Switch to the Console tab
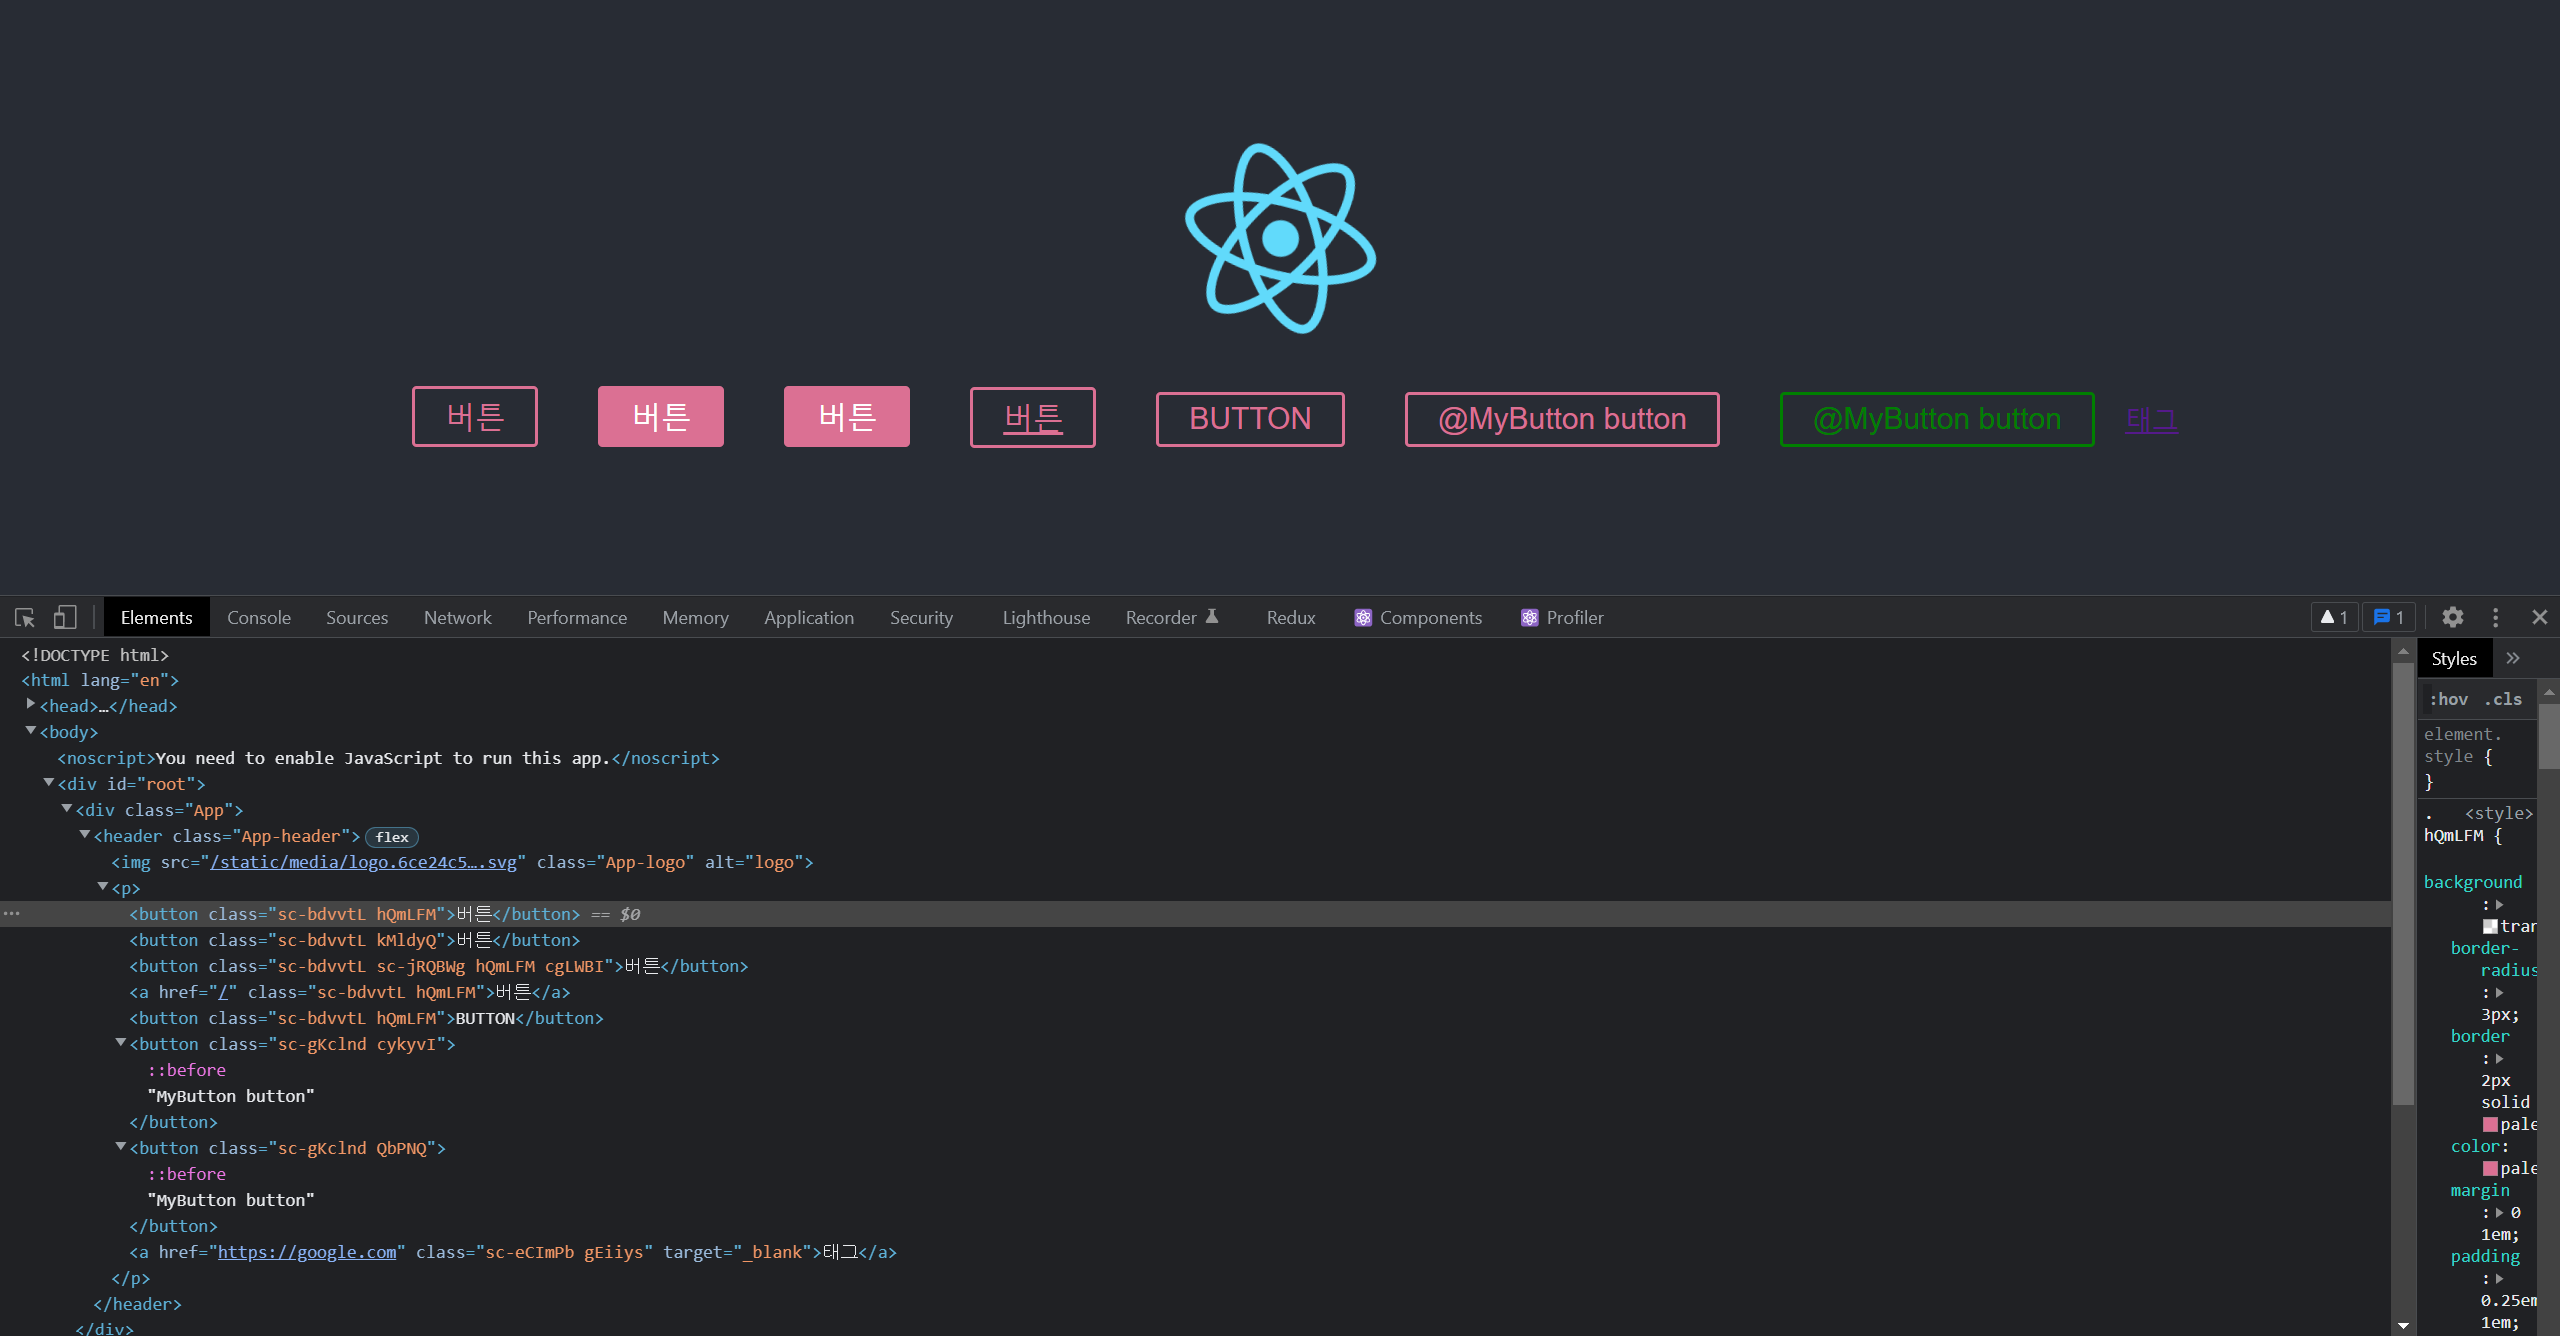Image resolution: width=2560 pixels, height=1336 pixels. click(x=258, y=618)
